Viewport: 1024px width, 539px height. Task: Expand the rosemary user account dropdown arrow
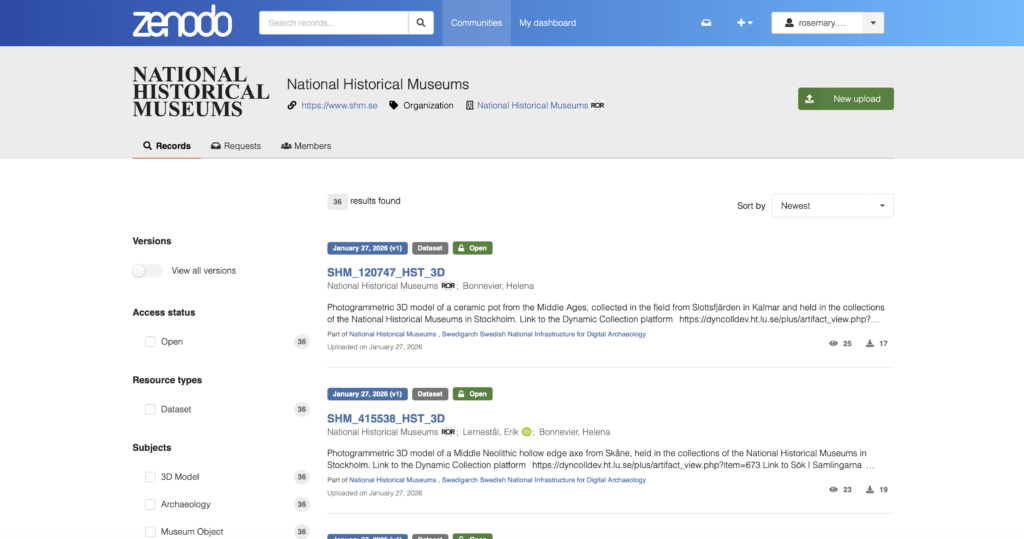[x=873, y=23]
